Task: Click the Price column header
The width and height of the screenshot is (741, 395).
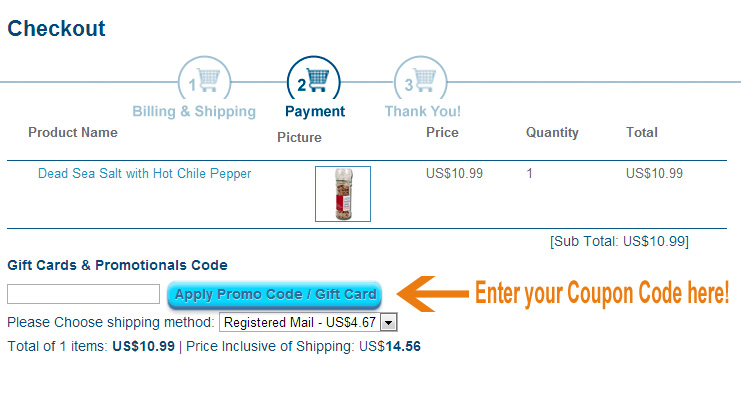Action: point(442,132)
